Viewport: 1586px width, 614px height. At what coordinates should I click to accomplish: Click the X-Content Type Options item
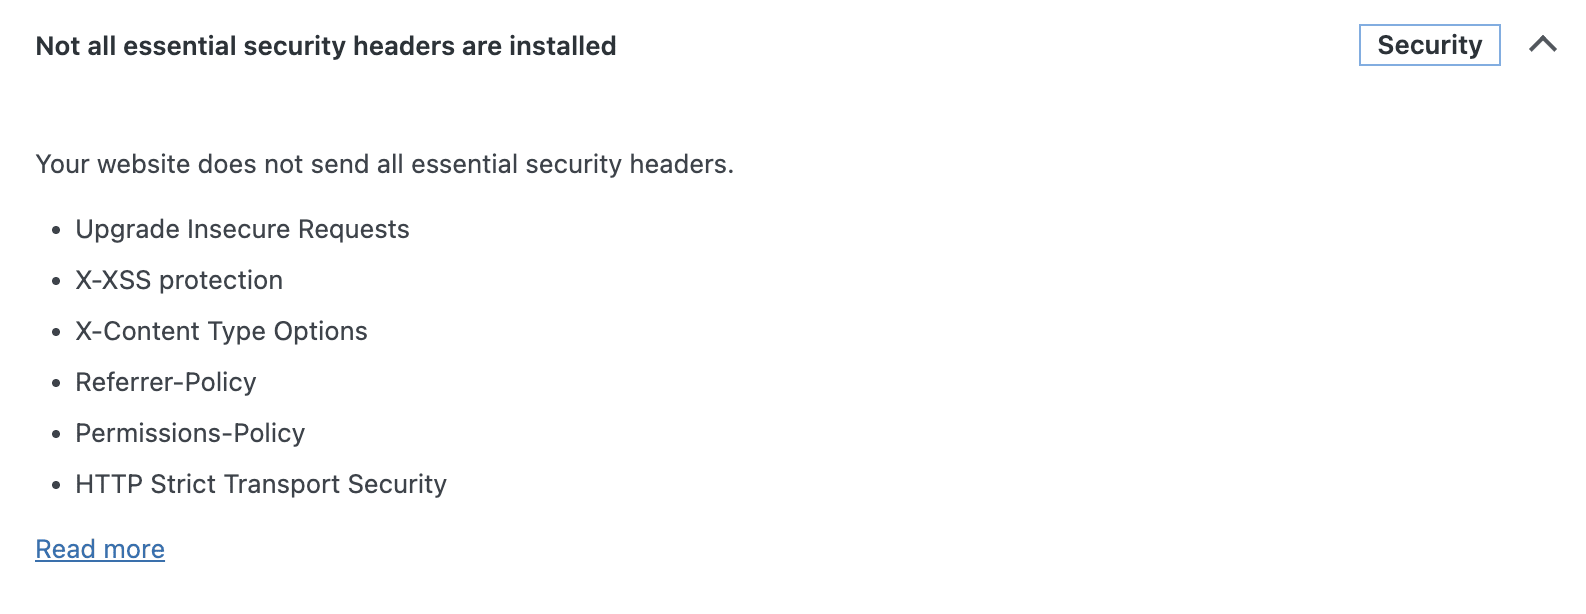tap(221, 331)
